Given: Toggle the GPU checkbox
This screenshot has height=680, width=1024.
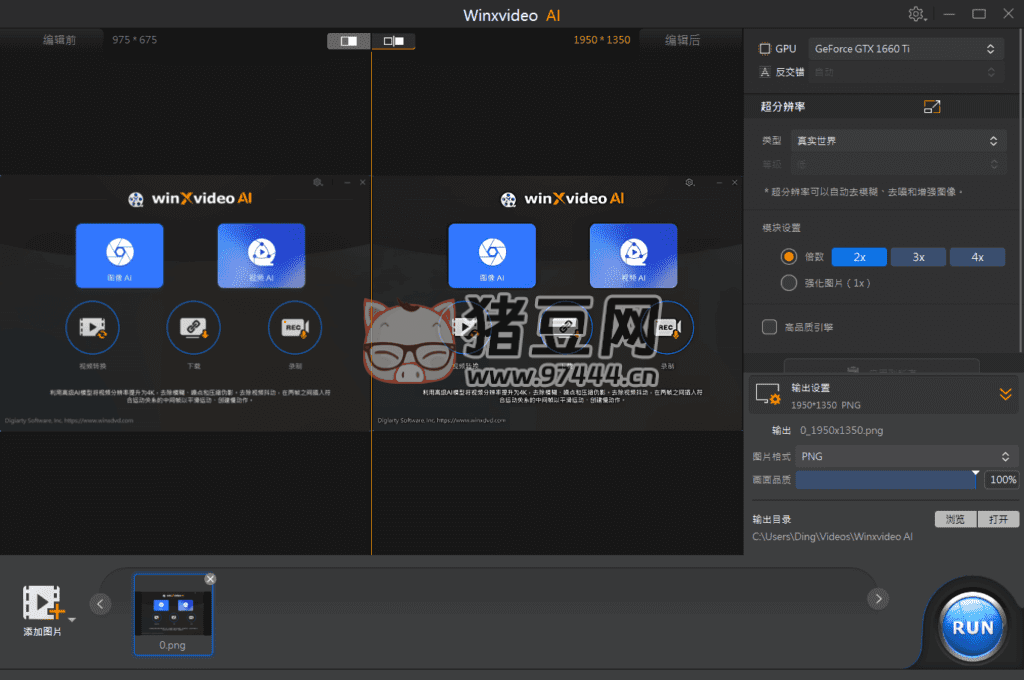Looking at the screenshot, I should coord(765,48).
